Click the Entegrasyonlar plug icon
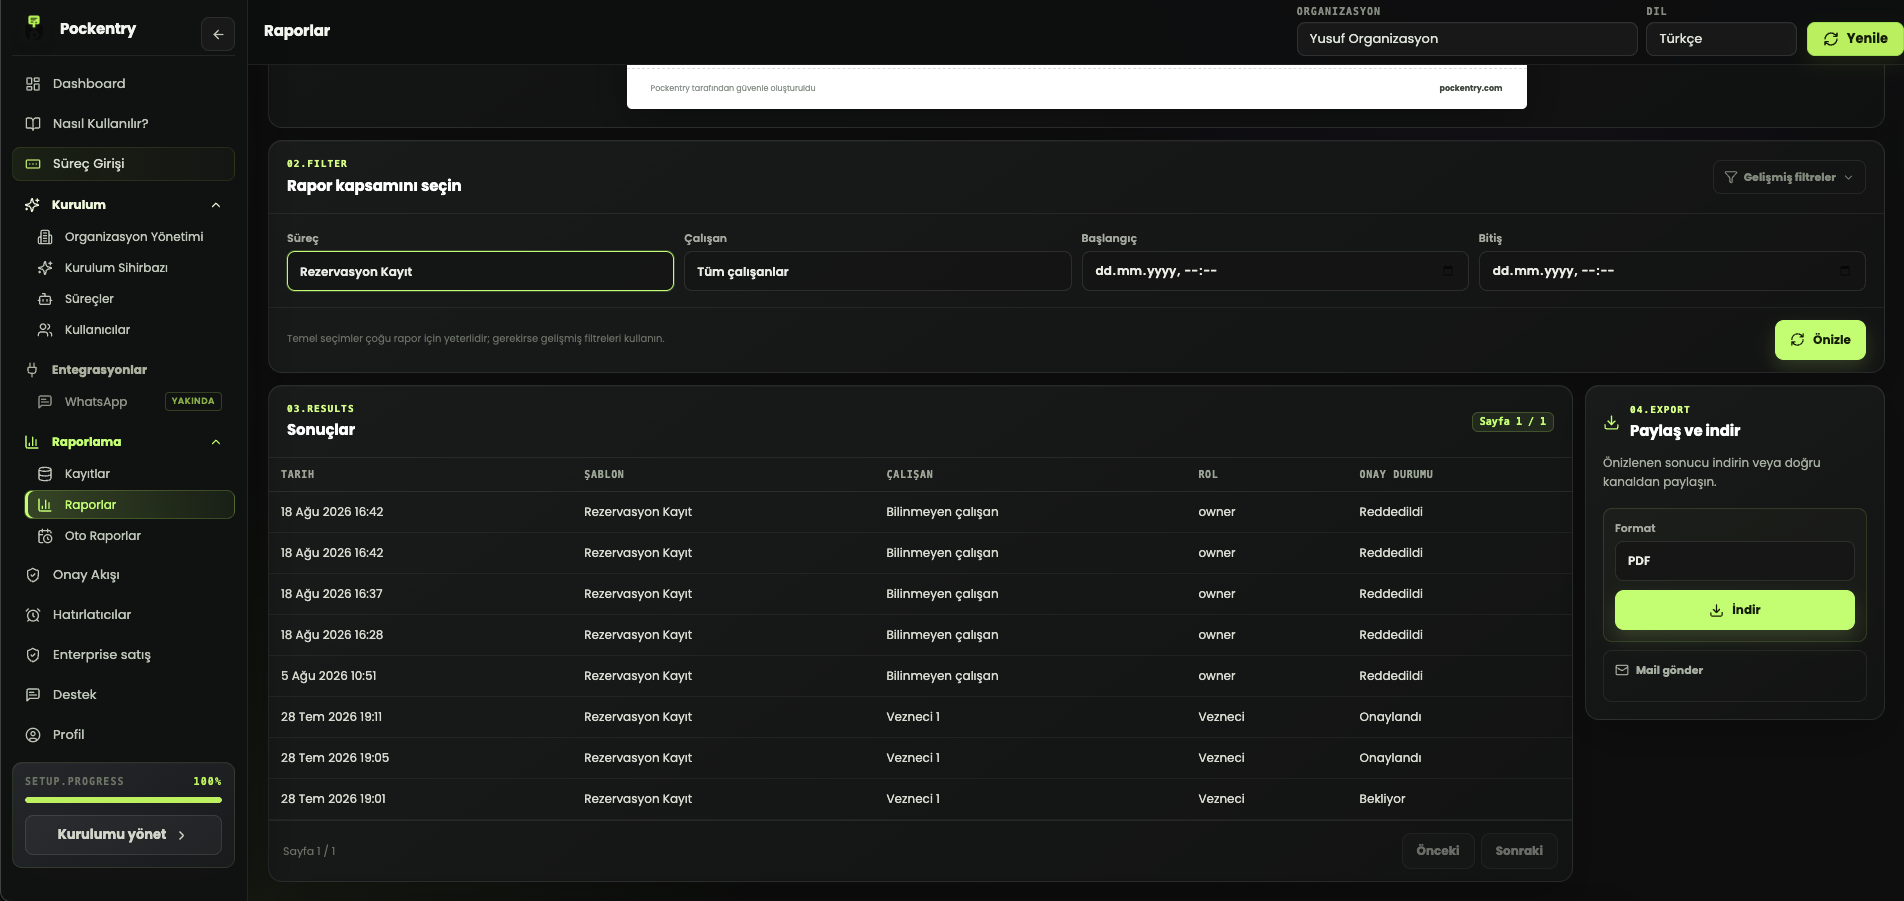This screenshot has width=1904, height=901. (x=32, y=370)
